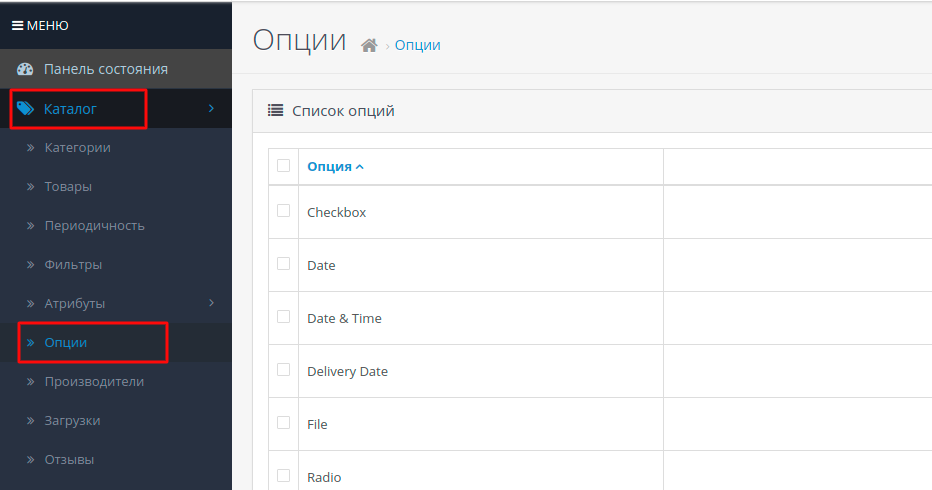Click the Каталог tag icon
Screen dimensions: 932x490
click(26, 109)
